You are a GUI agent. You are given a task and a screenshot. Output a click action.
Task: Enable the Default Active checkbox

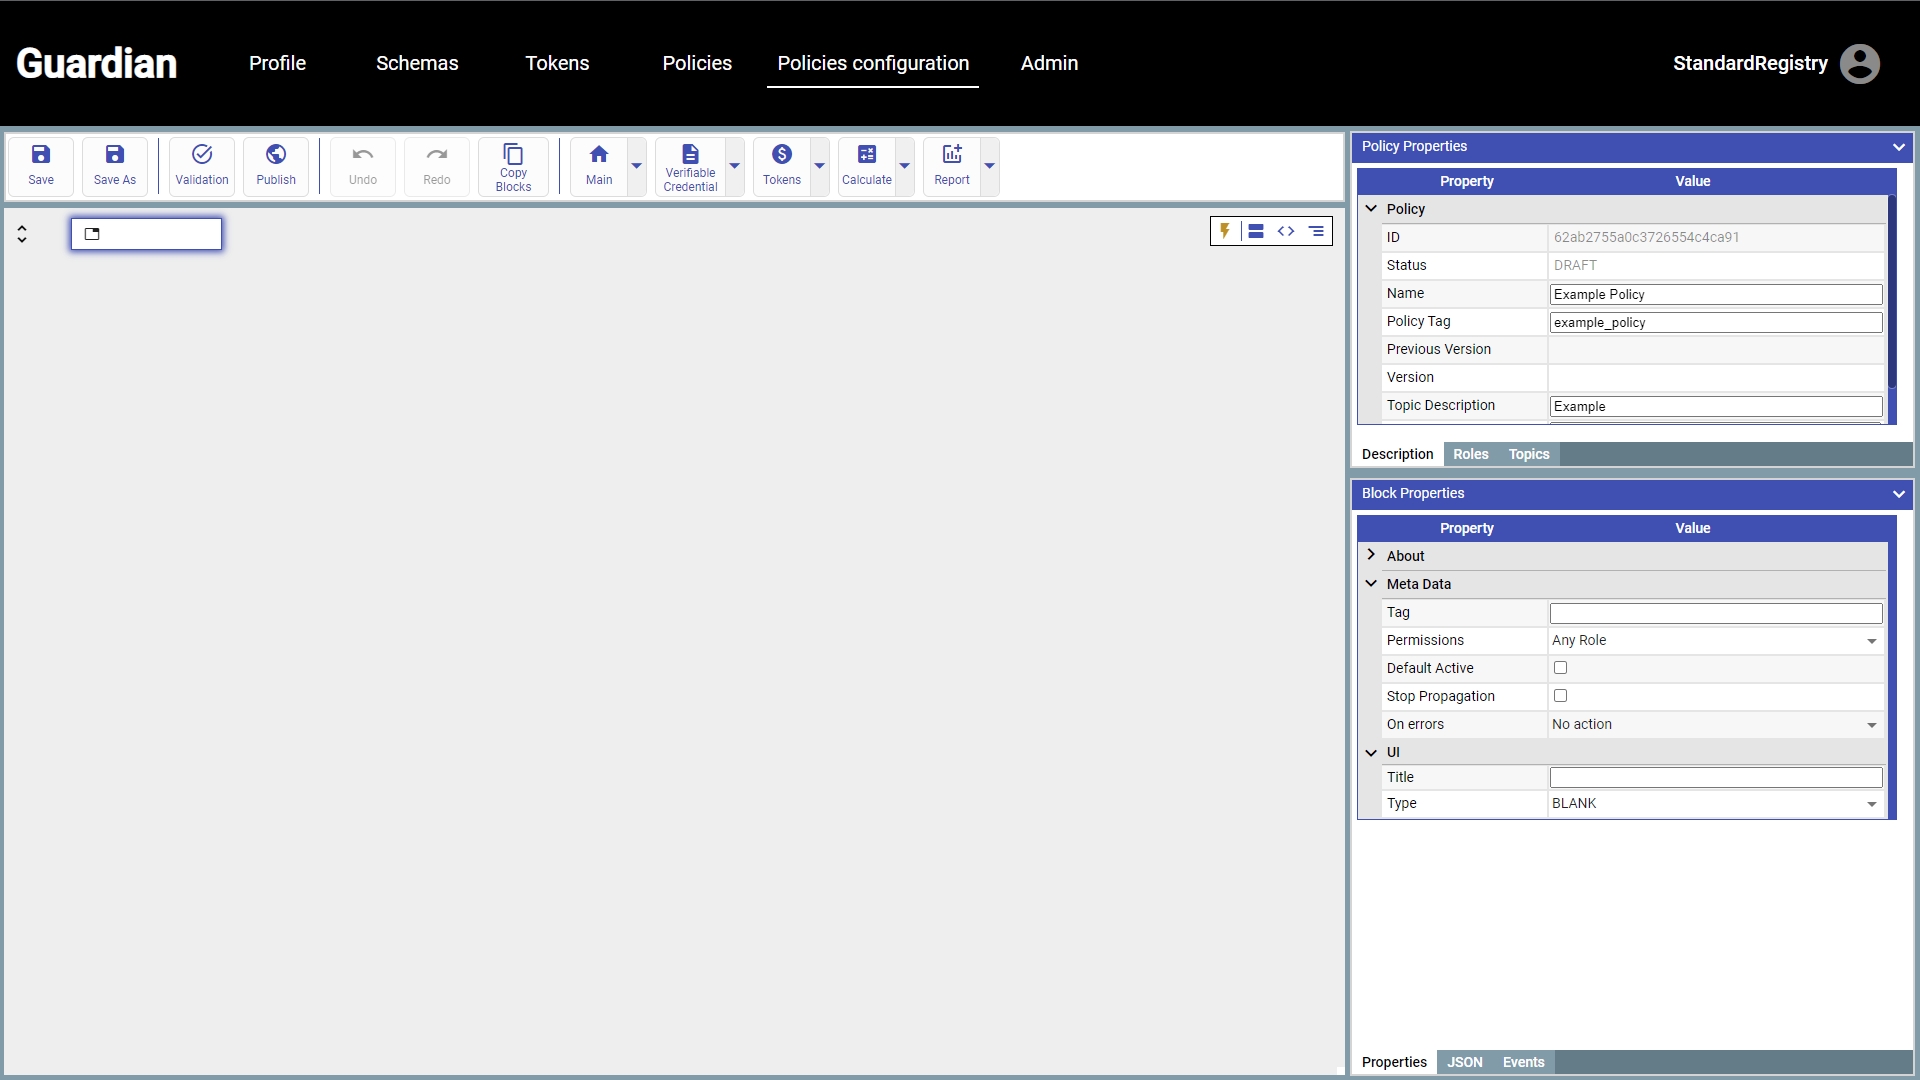pyautogui.click(x=1560, y=668)
